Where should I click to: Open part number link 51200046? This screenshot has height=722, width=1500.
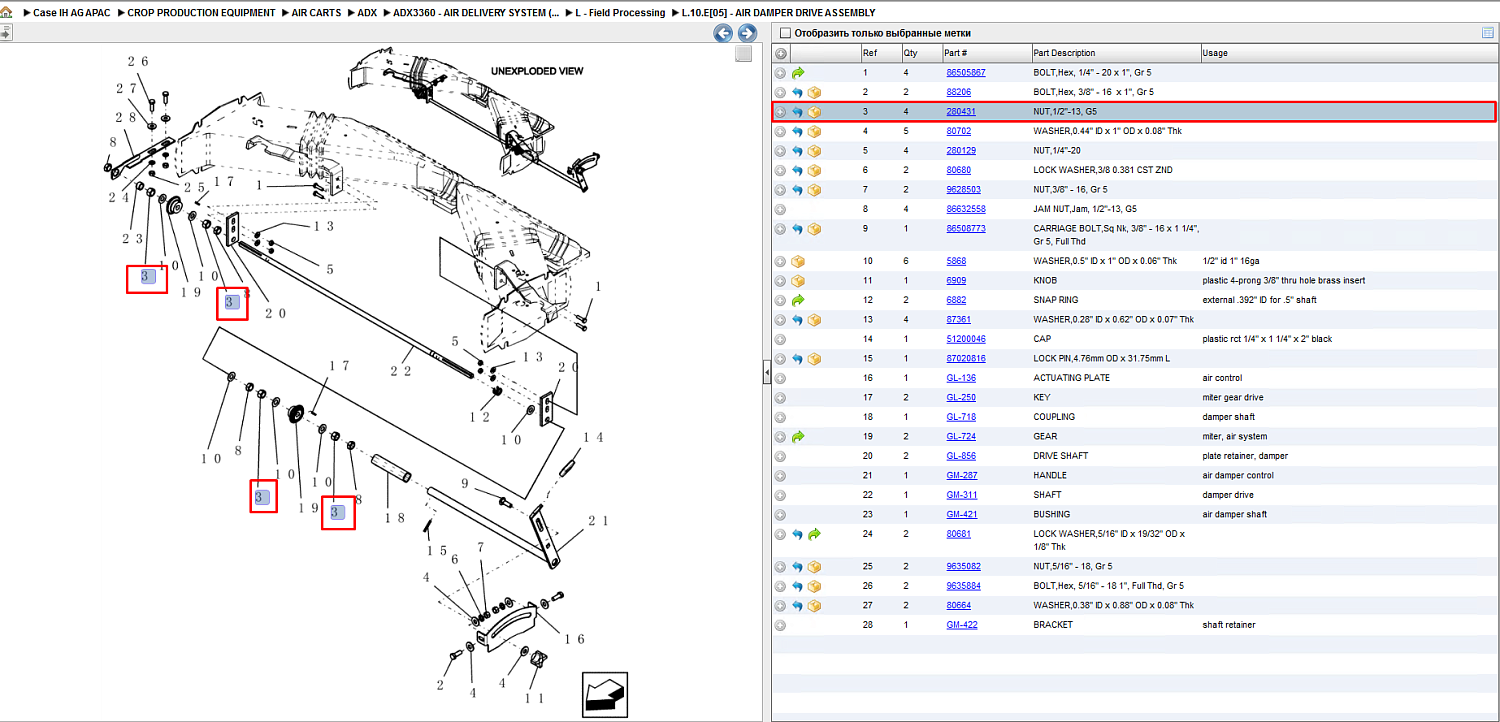click(965, 339)
